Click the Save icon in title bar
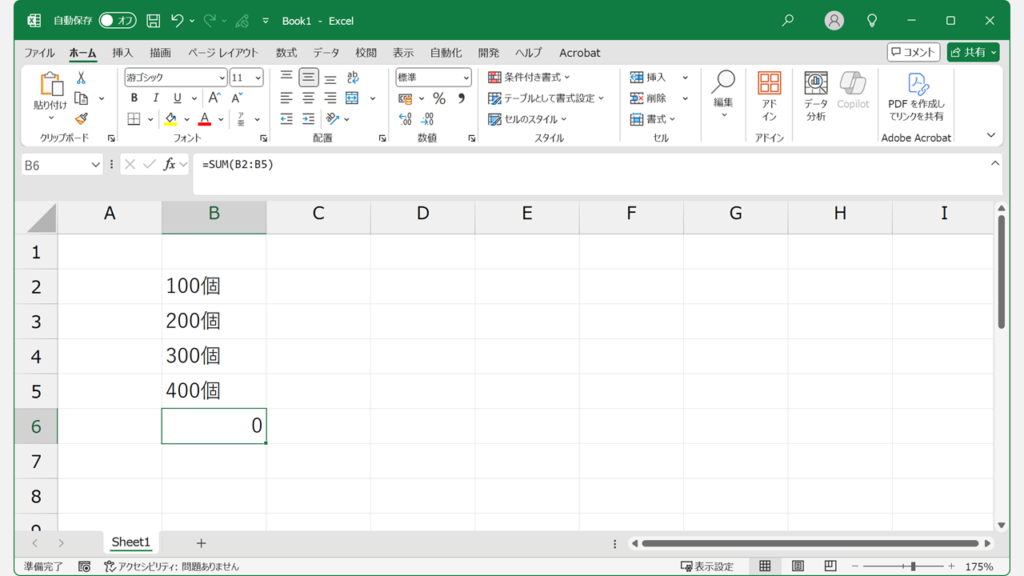The width and height of the screenshot is (1024, 576). click(153, 21)
